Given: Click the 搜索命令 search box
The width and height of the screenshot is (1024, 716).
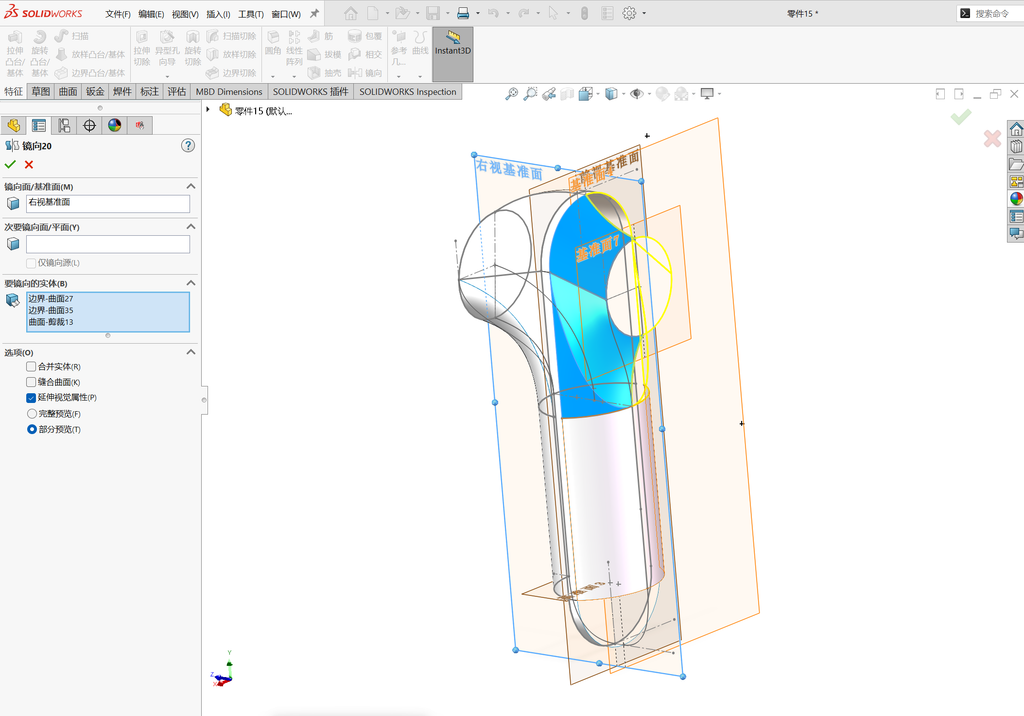Looking at the screenshot, I should point(991,13).
